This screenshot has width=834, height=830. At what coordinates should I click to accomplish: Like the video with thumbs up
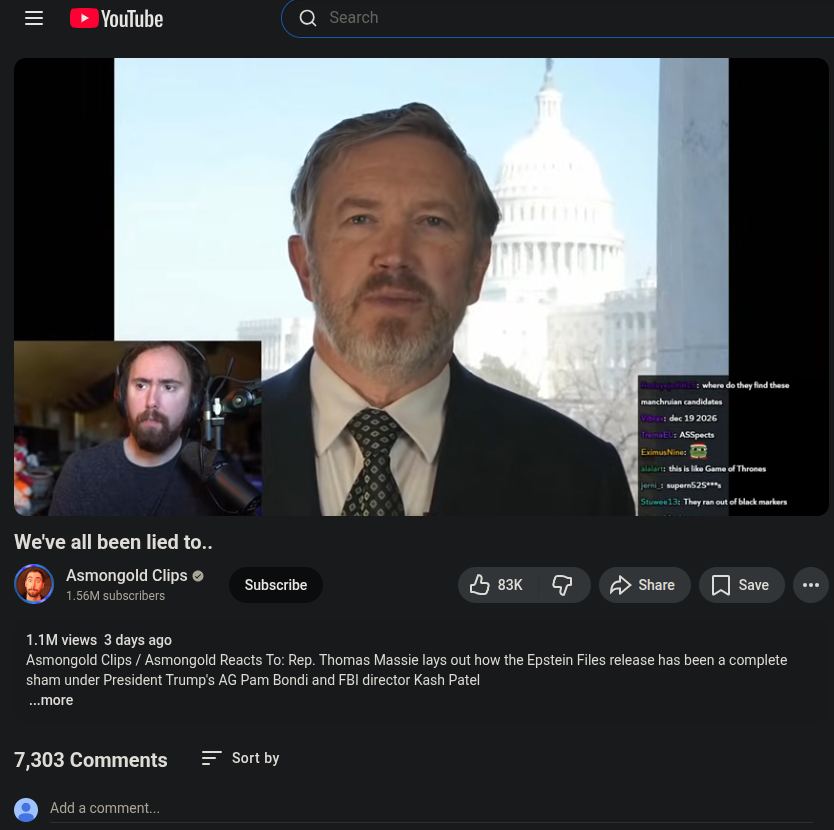pos(498,585)
